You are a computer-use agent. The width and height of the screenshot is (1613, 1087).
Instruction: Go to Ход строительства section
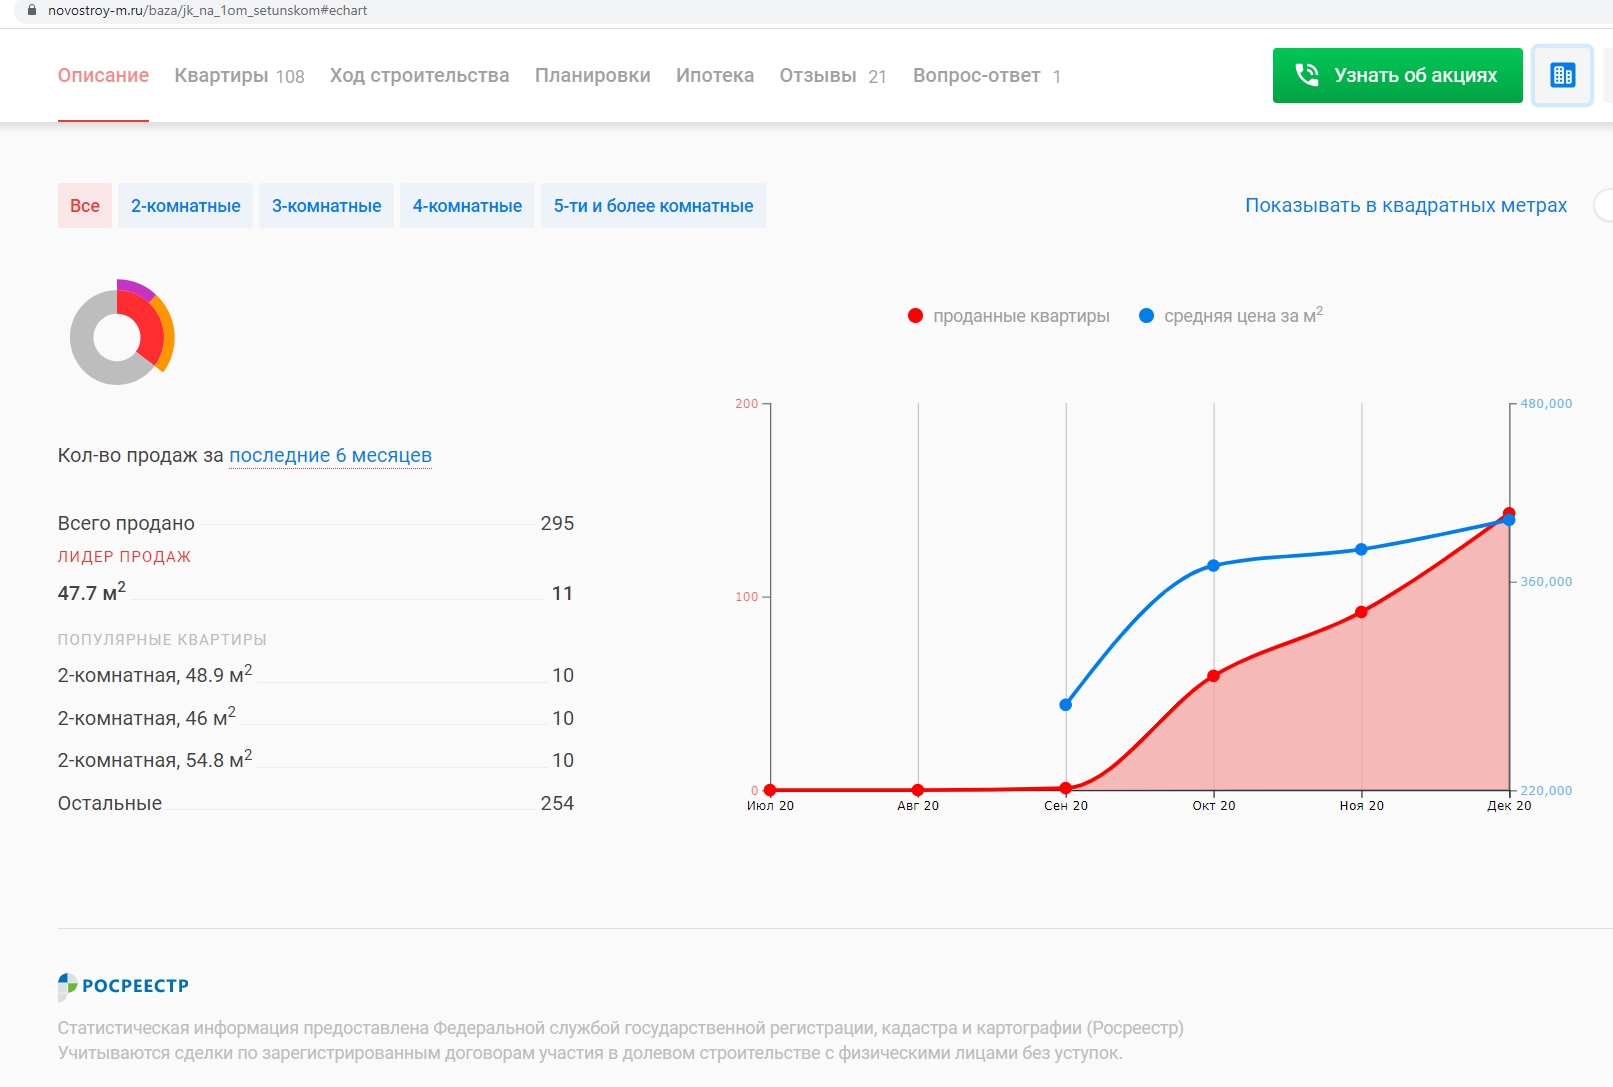click(x=419, y=76)
